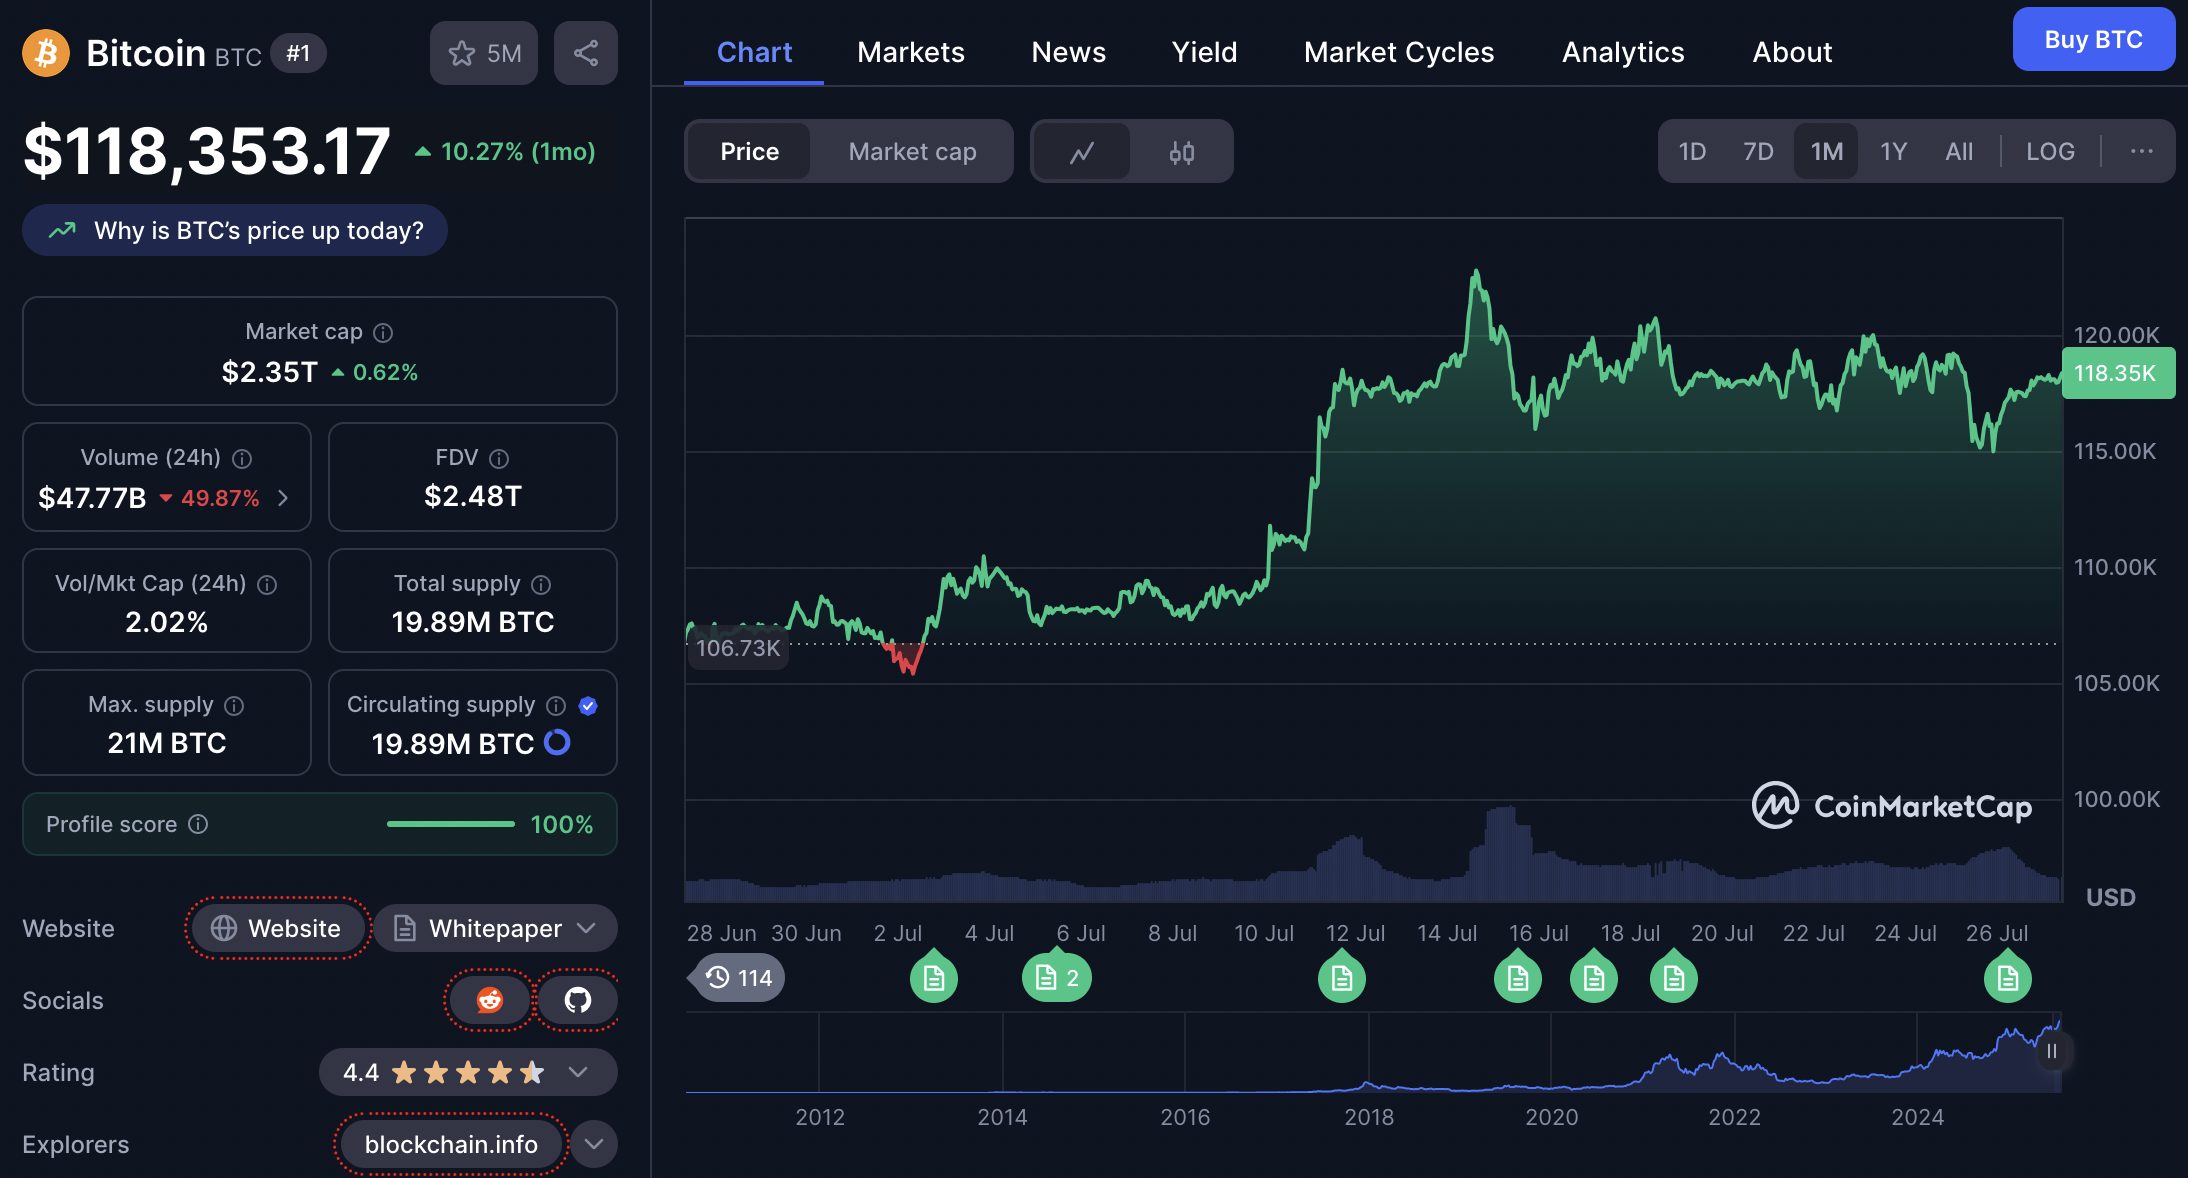Viewport: 2188px width, 1178px height.
Task: Click the range slider pause handle
Action: tap(2052, 1051)
